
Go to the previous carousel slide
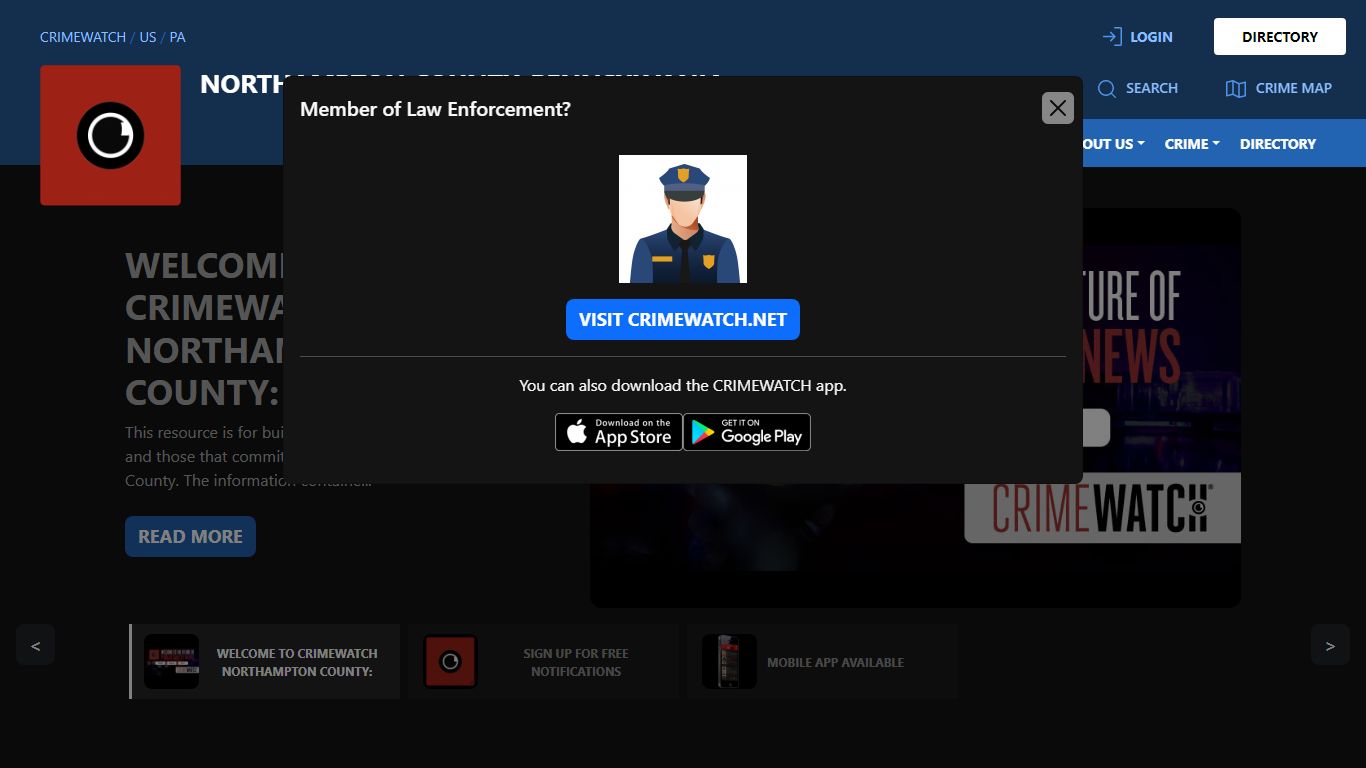pos(35,645)
